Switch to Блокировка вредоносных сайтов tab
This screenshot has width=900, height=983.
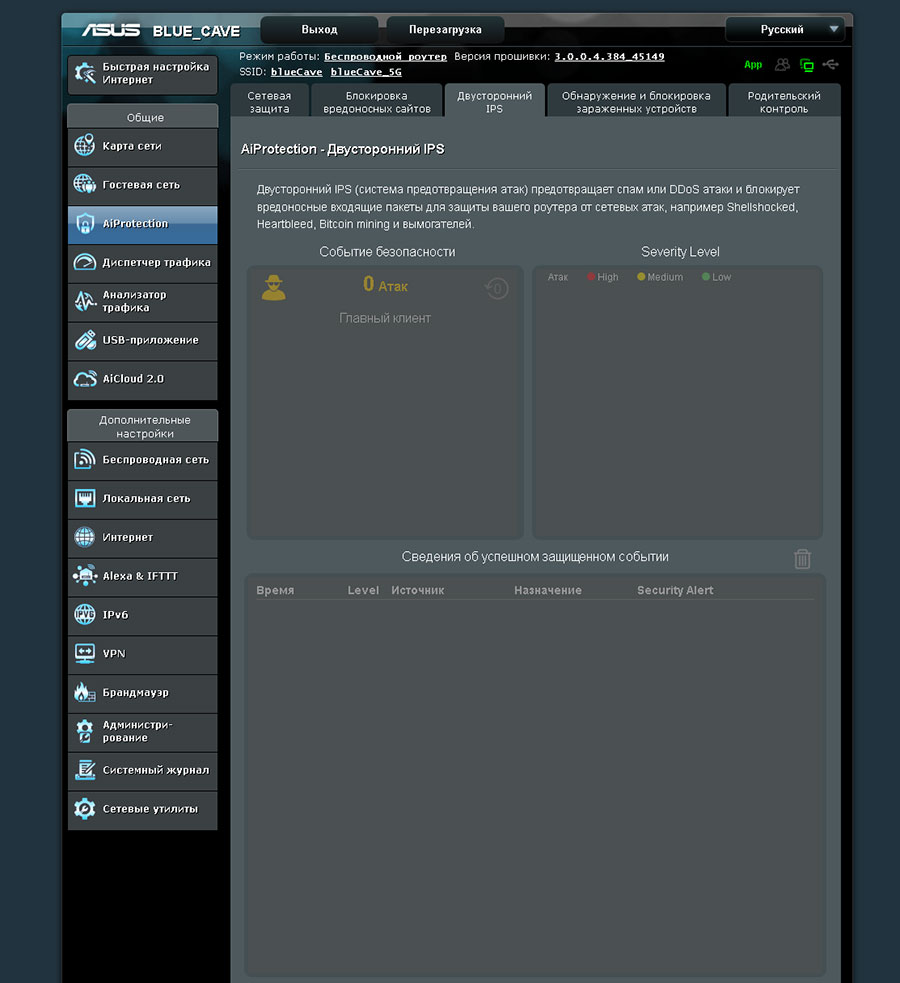pos(377,102)
